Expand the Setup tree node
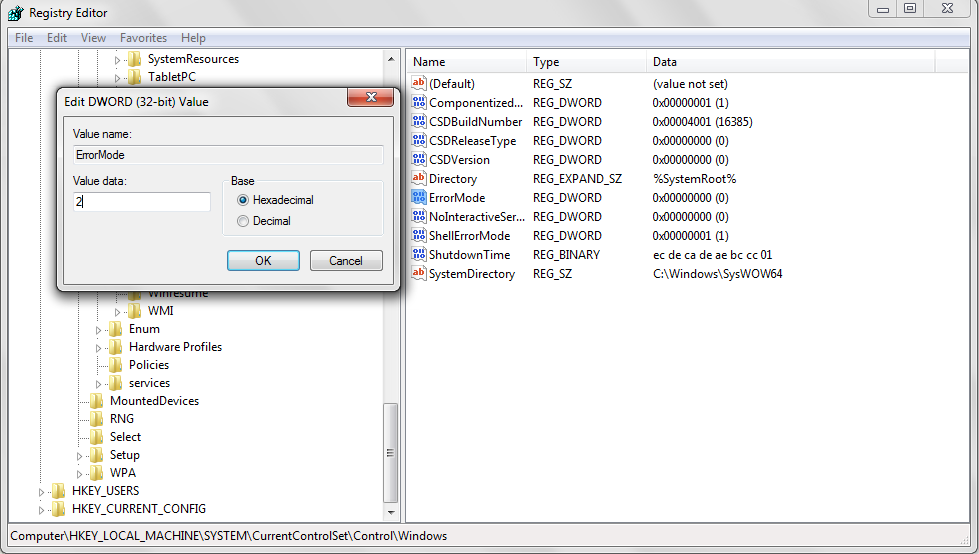The image size is (979, 554). click(x=79, y=456)
